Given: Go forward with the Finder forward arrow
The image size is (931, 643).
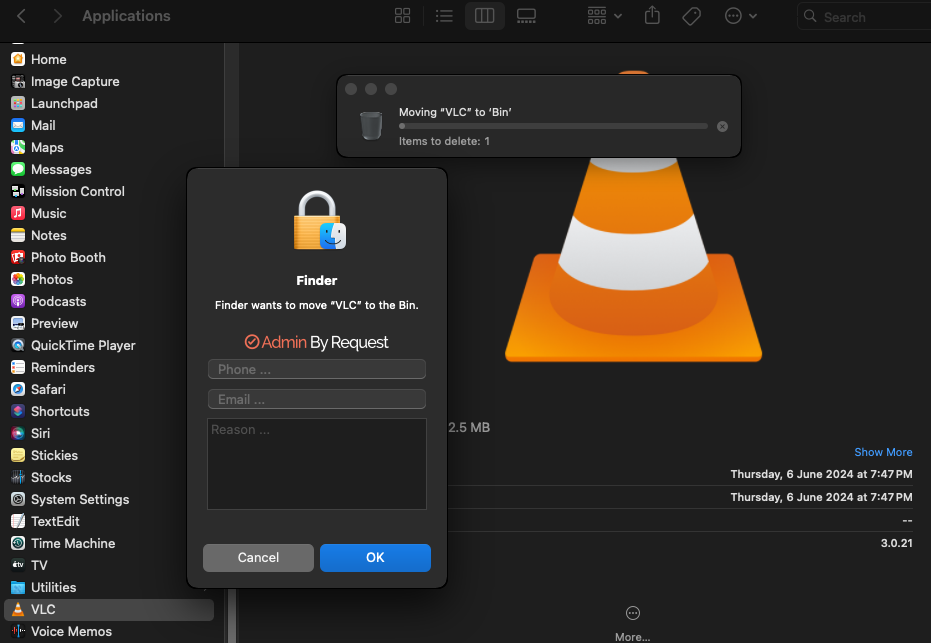Looking at the screenshot, I should click(x=57, y=16).
